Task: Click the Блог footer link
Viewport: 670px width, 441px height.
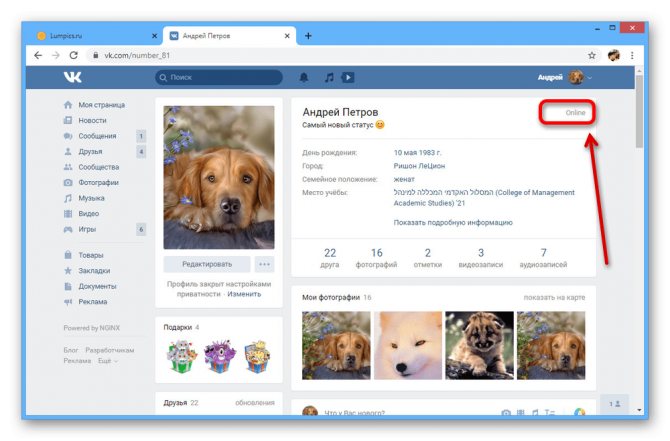Action: [x=71, y=350]
